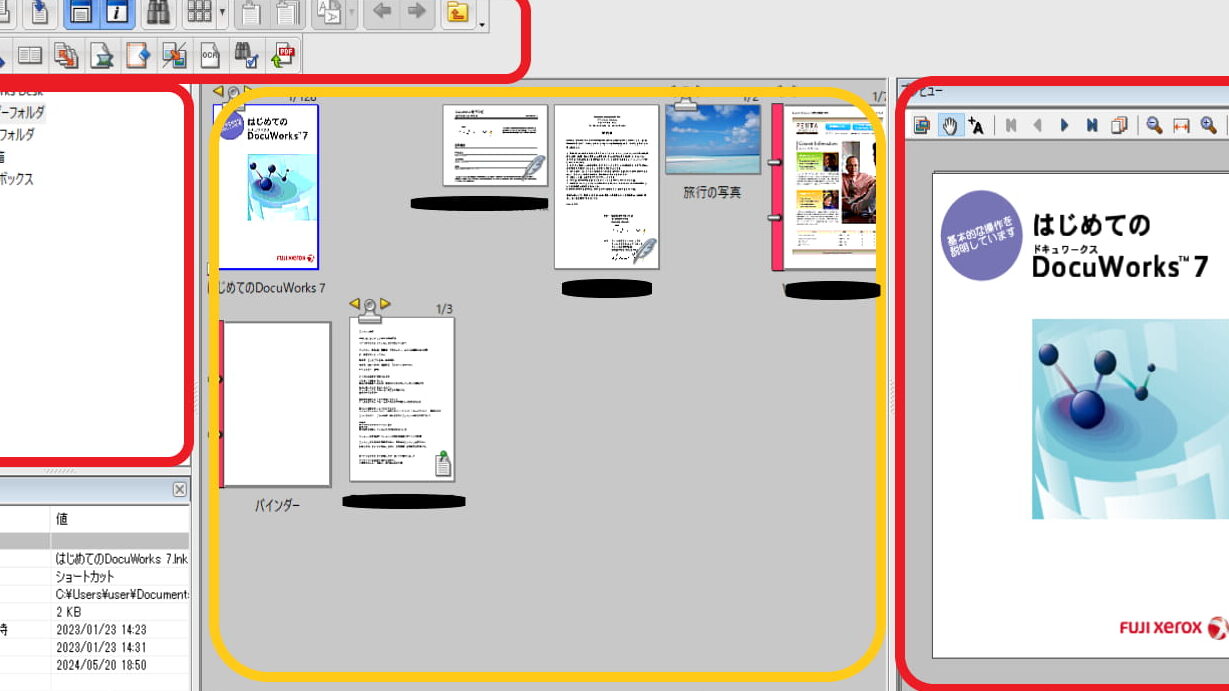The height and width of the screenshot is (691, 1229).
Task: Jump to the last page in preview
Action: click(1092, 125)
